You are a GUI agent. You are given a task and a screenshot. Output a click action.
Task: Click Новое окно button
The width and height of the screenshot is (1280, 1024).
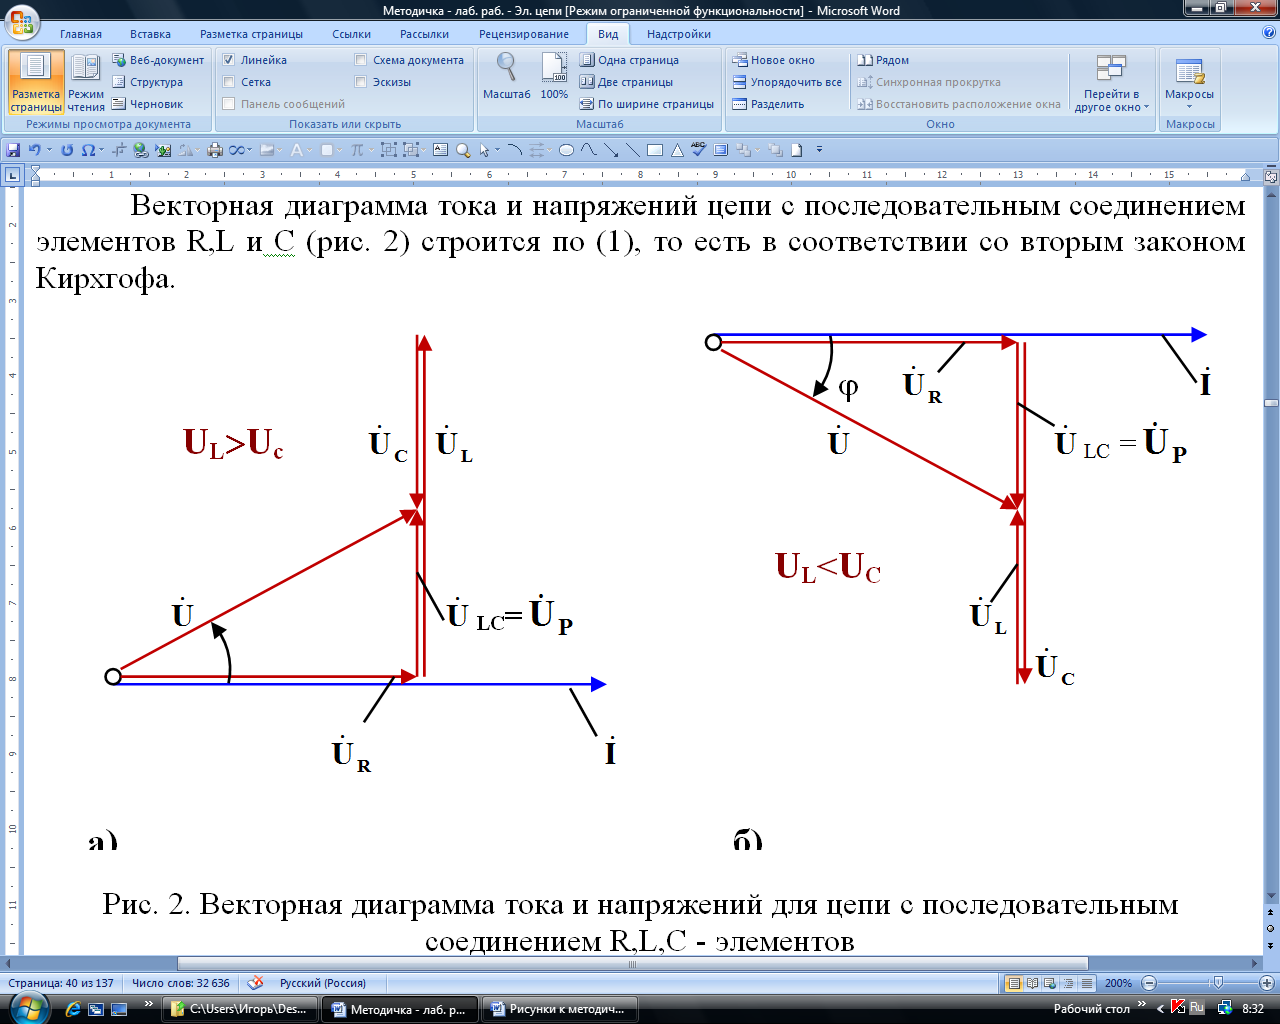[773, 60]
